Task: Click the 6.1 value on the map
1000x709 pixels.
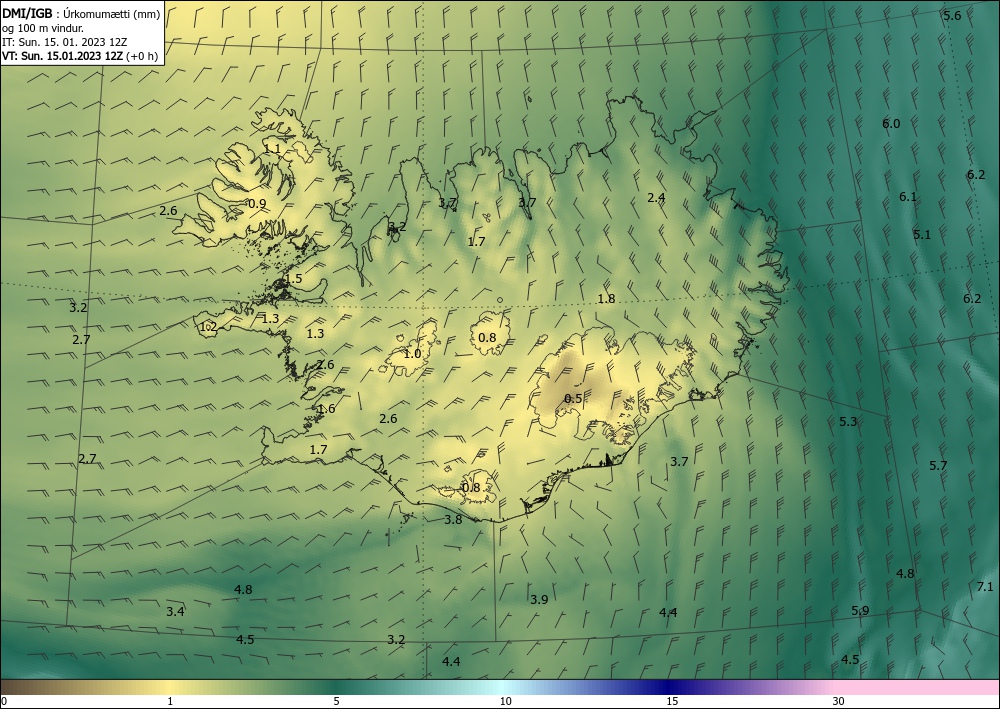Action: tap(908, 197)
